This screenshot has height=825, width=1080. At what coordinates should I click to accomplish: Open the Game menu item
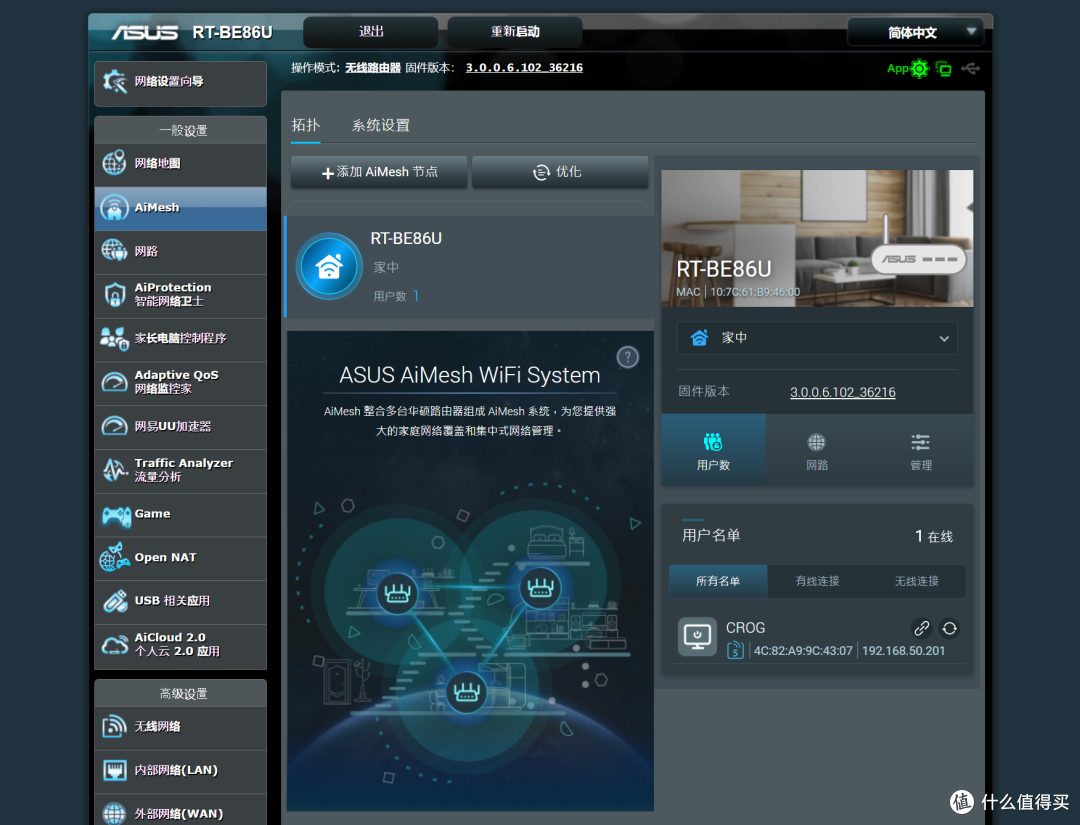(180, 514)
